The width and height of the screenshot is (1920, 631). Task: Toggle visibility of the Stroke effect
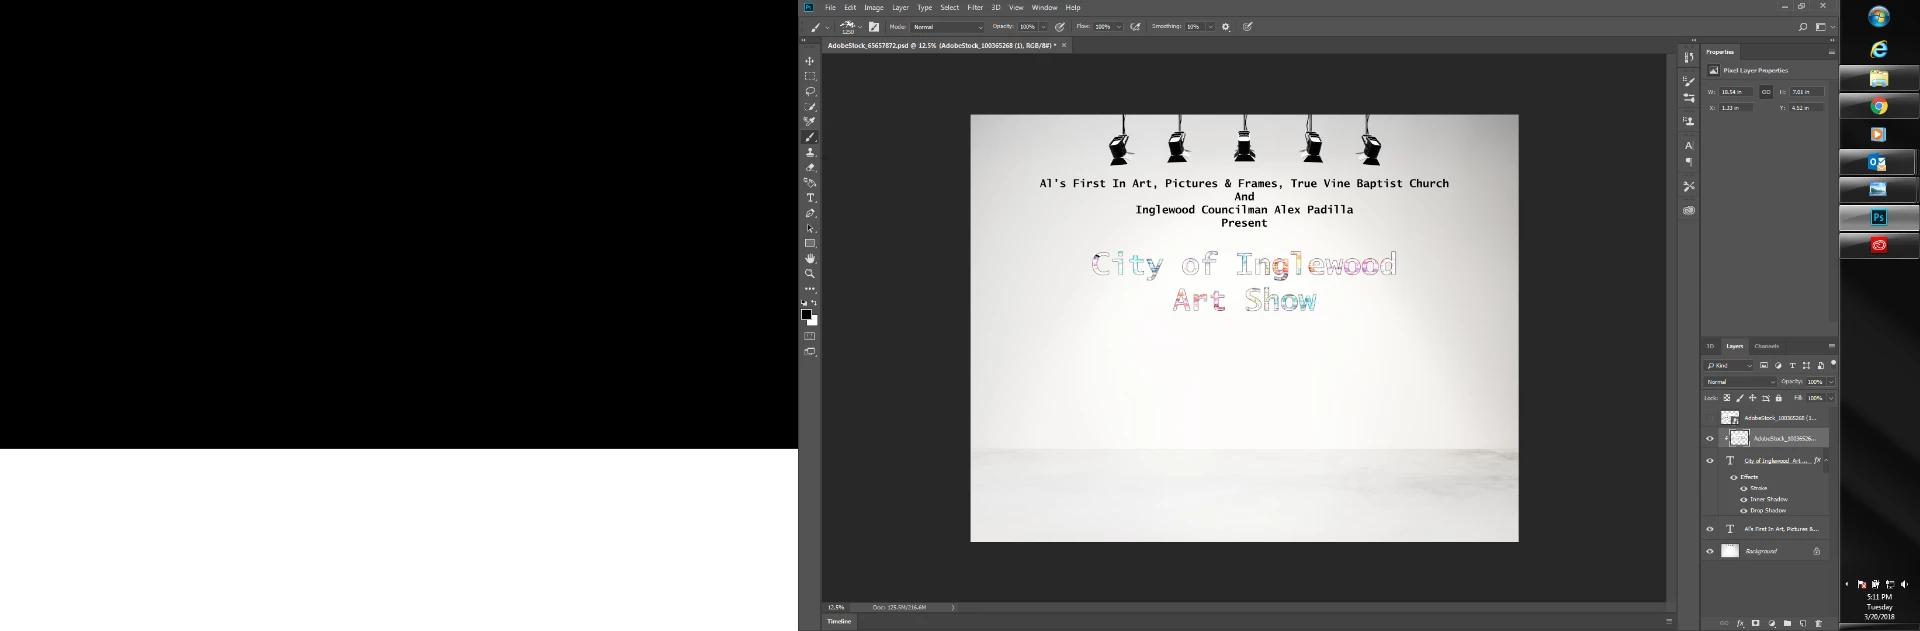coord(1744,488)
